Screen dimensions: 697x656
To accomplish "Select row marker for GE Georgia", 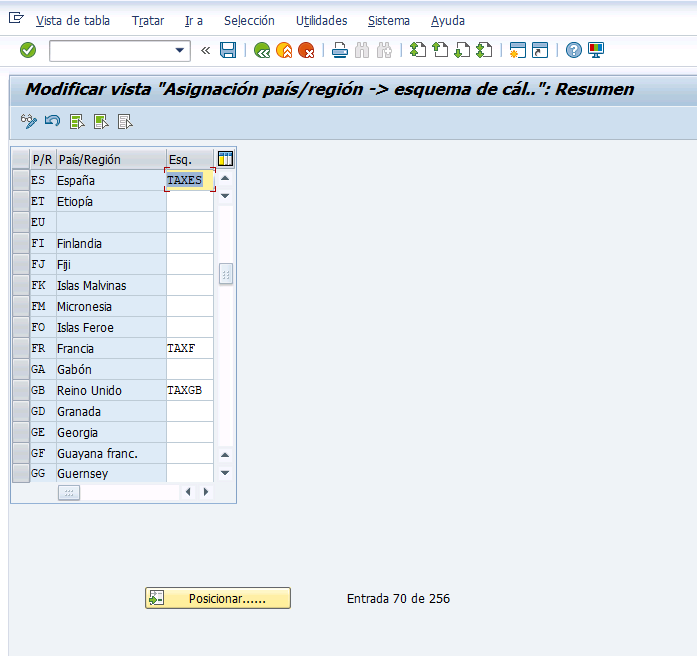I will [x=21, y=432].
